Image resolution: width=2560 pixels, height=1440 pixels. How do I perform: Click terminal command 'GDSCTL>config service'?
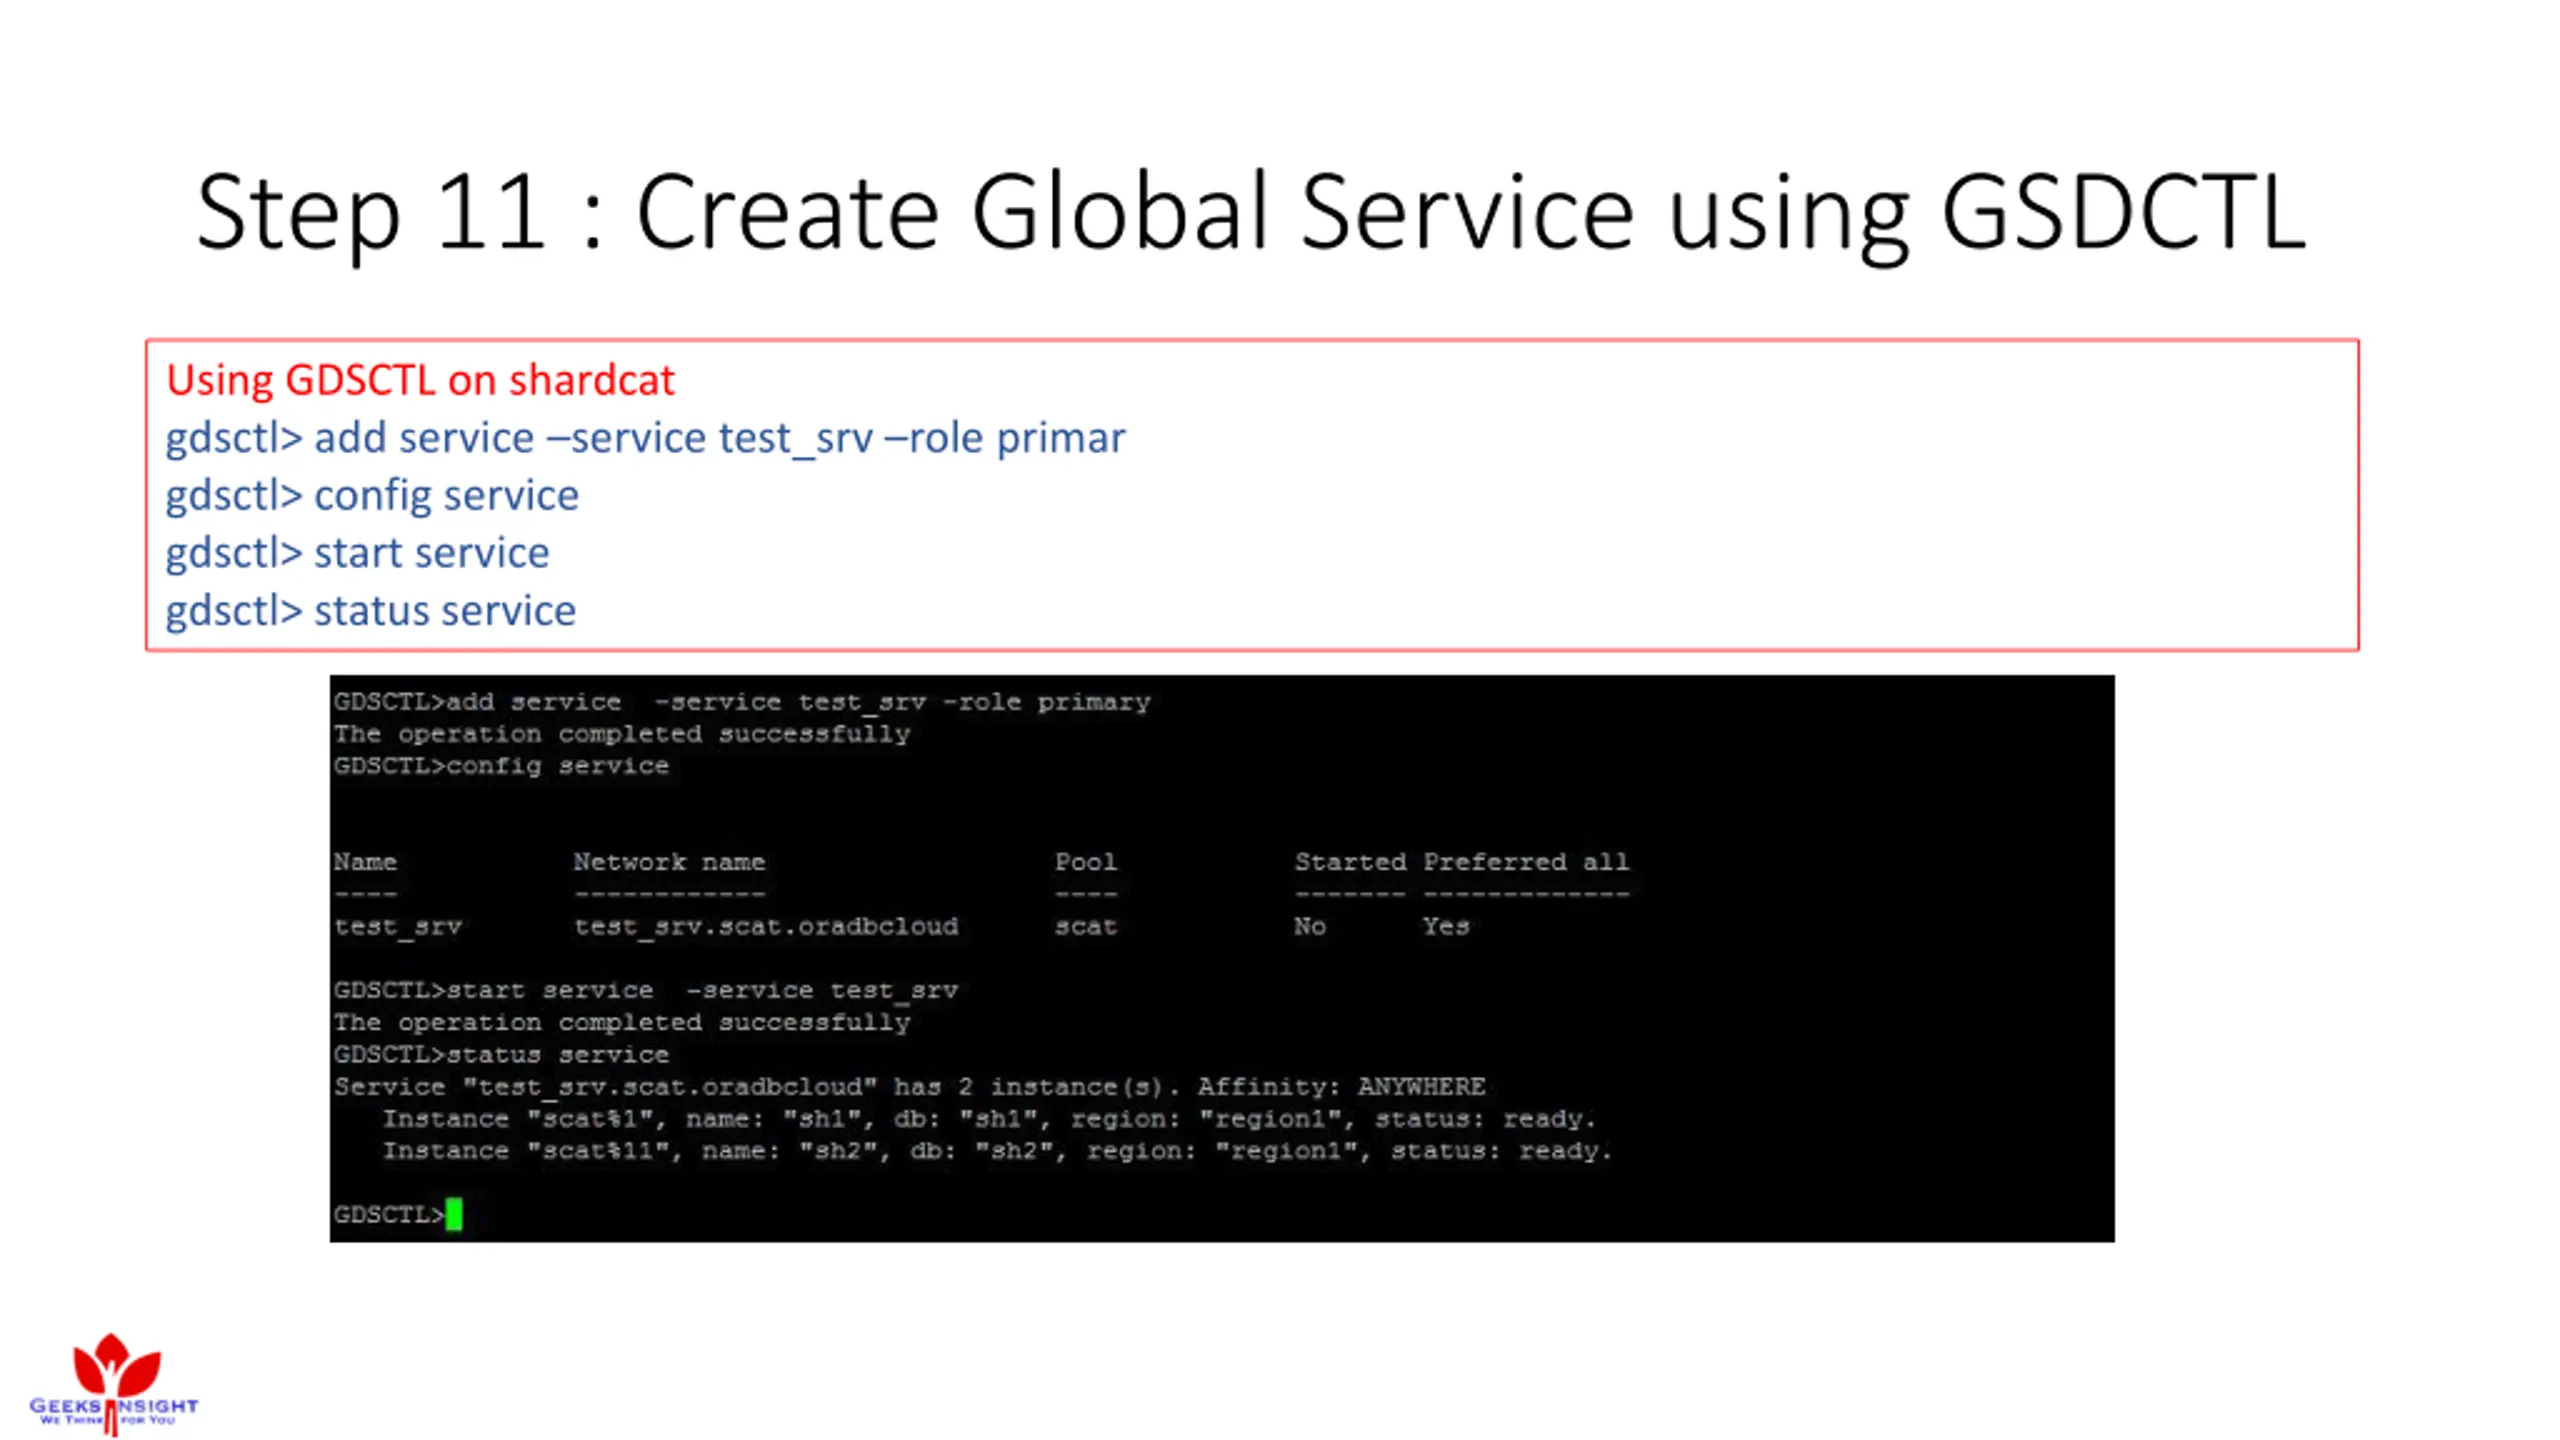(501, 766)
